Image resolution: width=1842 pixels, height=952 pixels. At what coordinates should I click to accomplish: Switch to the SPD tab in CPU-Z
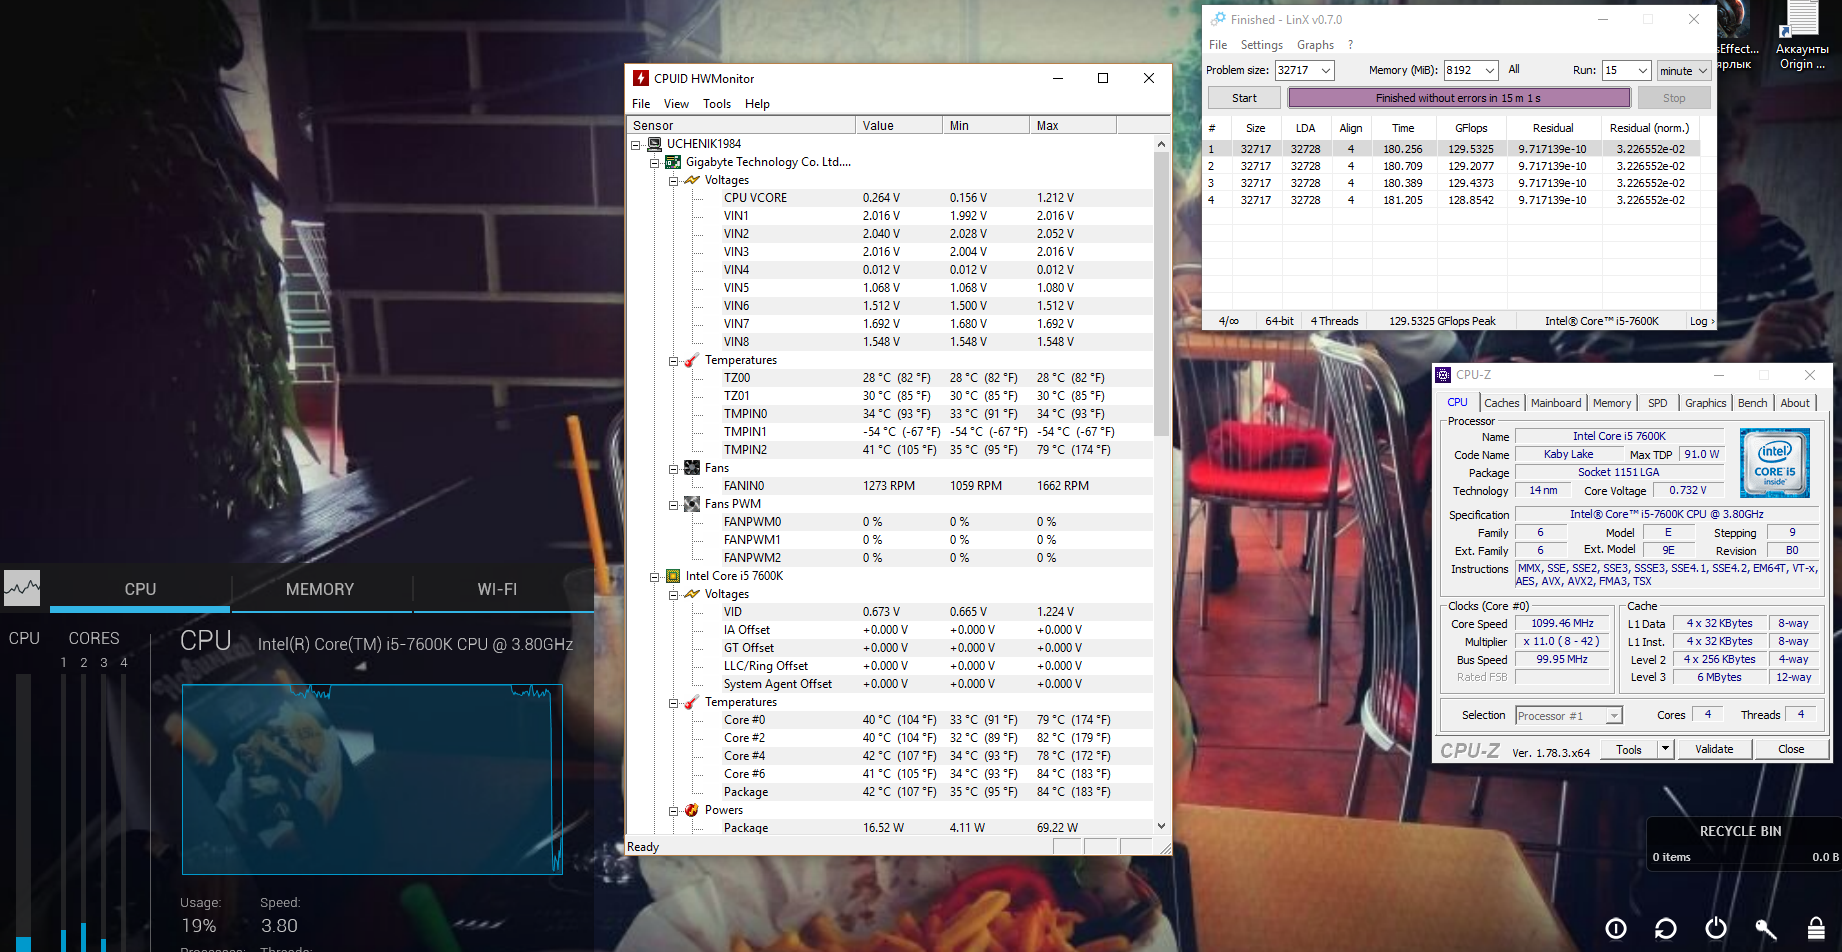[x=1657, y=403]
